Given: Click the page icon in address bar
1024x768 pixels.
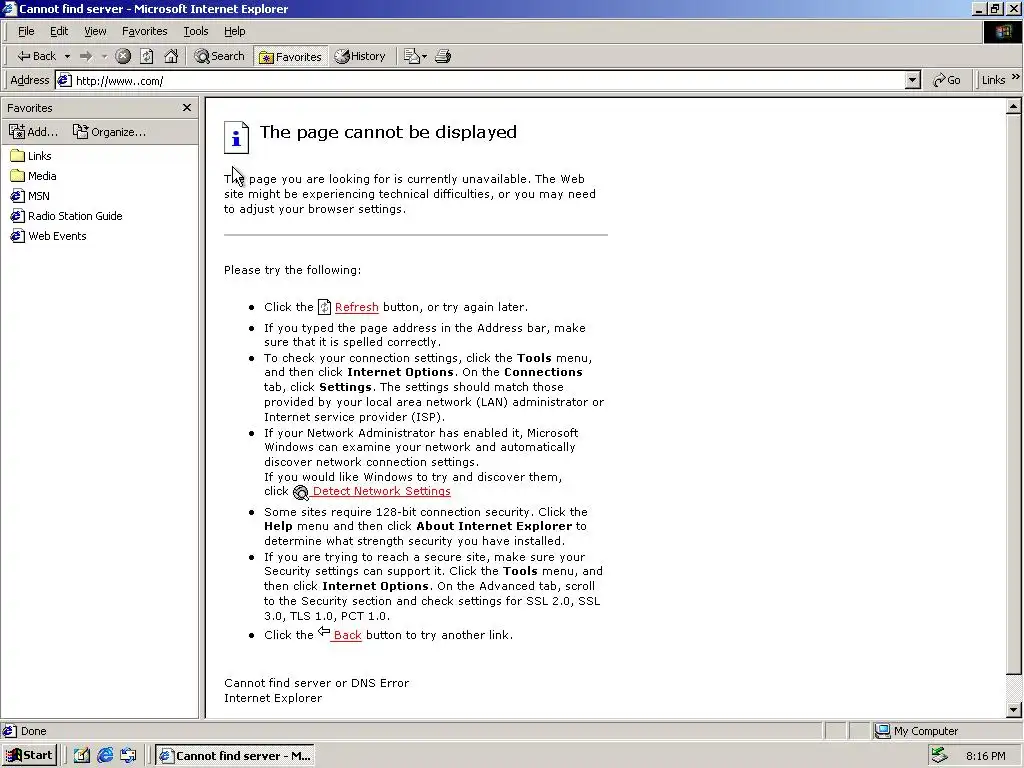Looking at the screenshot, I should 64,80.
